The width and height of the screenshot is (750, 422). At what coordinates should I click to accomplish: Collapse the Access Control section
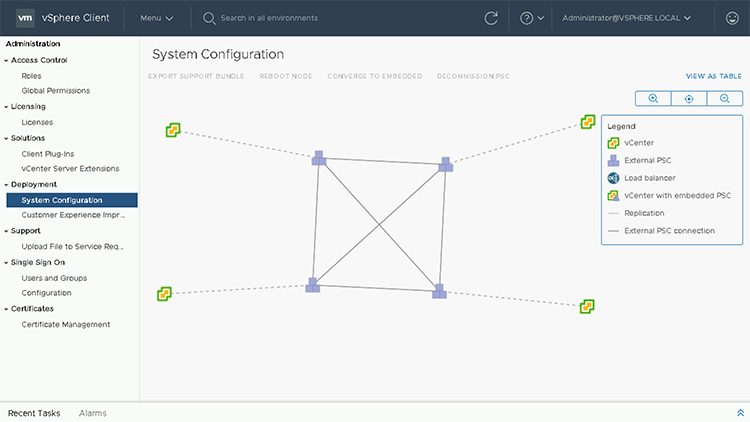pos(6,60)
